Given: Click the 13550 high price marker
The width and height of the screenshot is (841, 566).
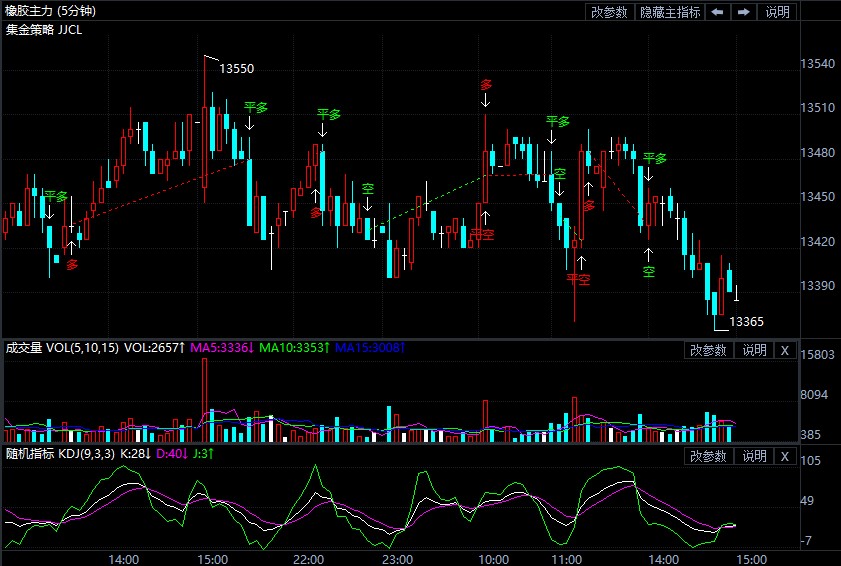Looking at the screenshot, I should click(x=236, y=69).
